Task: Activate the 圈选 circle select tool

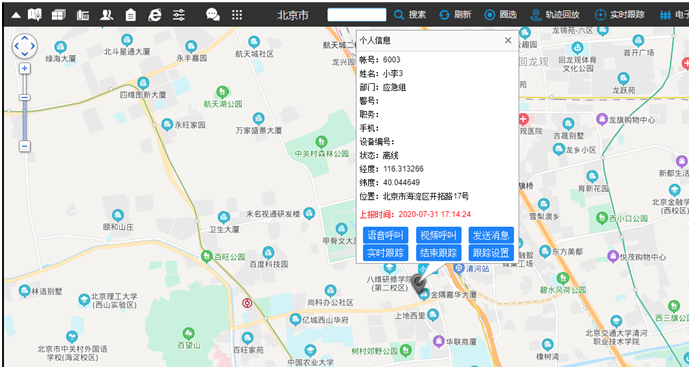Action: 501,15
